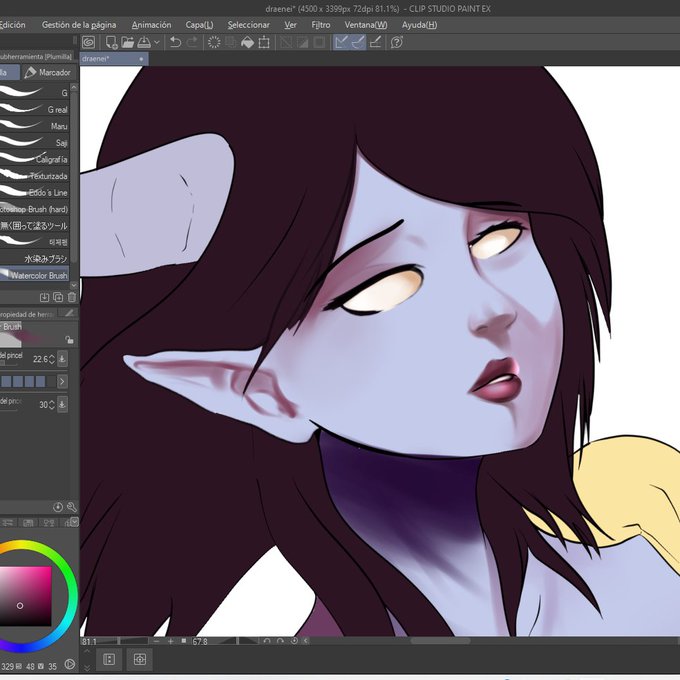Image resolution: width=680 pixels, height=680 pixels.
Task: Click the Save icon in toolbar
Action: (144, 42)
